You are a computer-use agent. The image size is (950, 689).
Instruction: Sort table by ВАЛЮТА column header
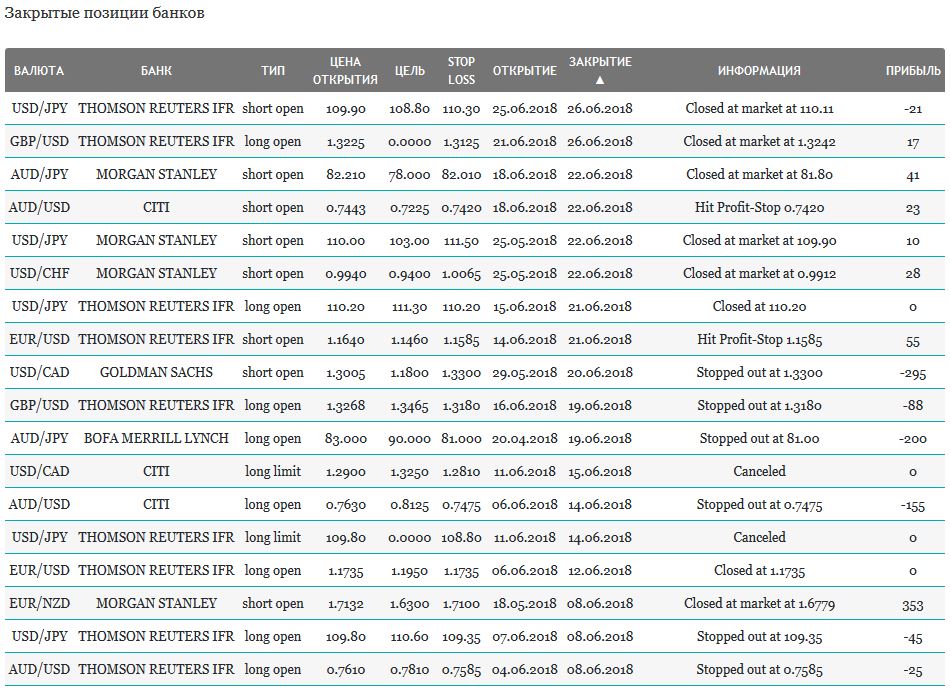tap(39, 71)
